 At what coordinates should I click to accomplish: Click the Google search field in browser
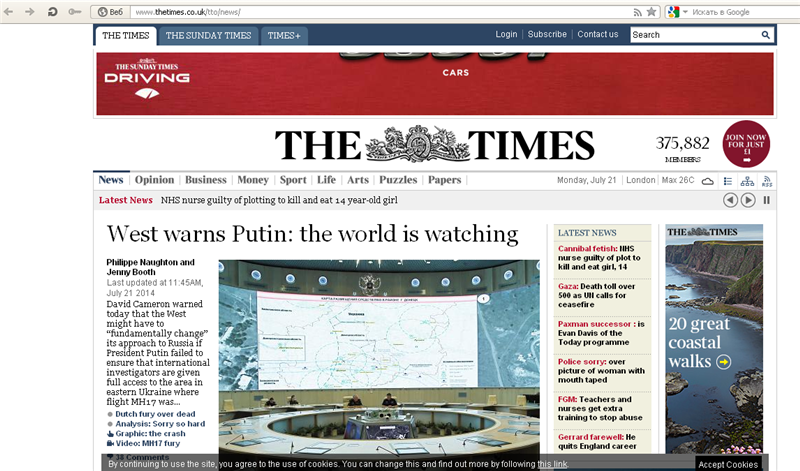tap(744, 12)
